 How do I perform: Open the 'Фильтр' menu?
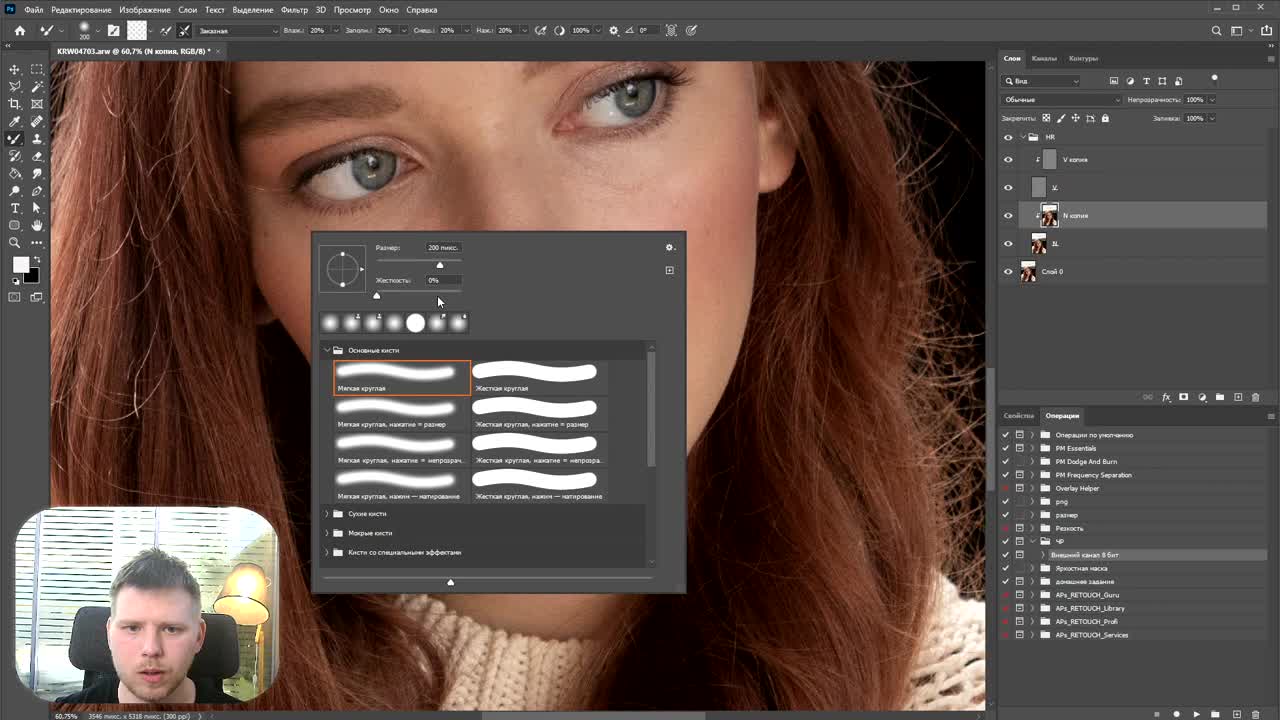[x=294, y=10]
